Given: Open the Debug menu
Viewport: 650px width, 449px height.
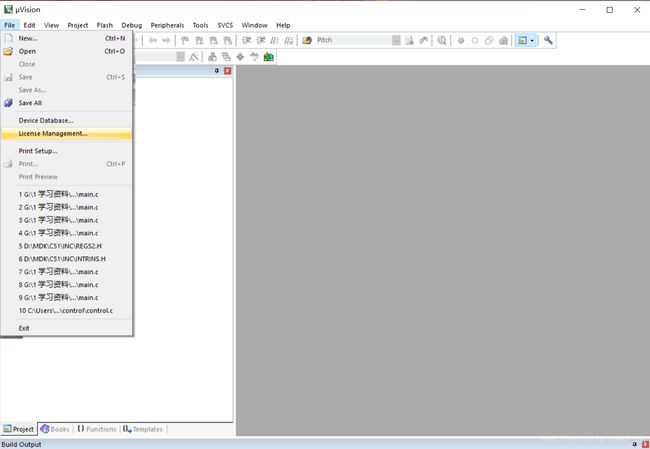Looking at the screenshot, I should pos(132,25).
